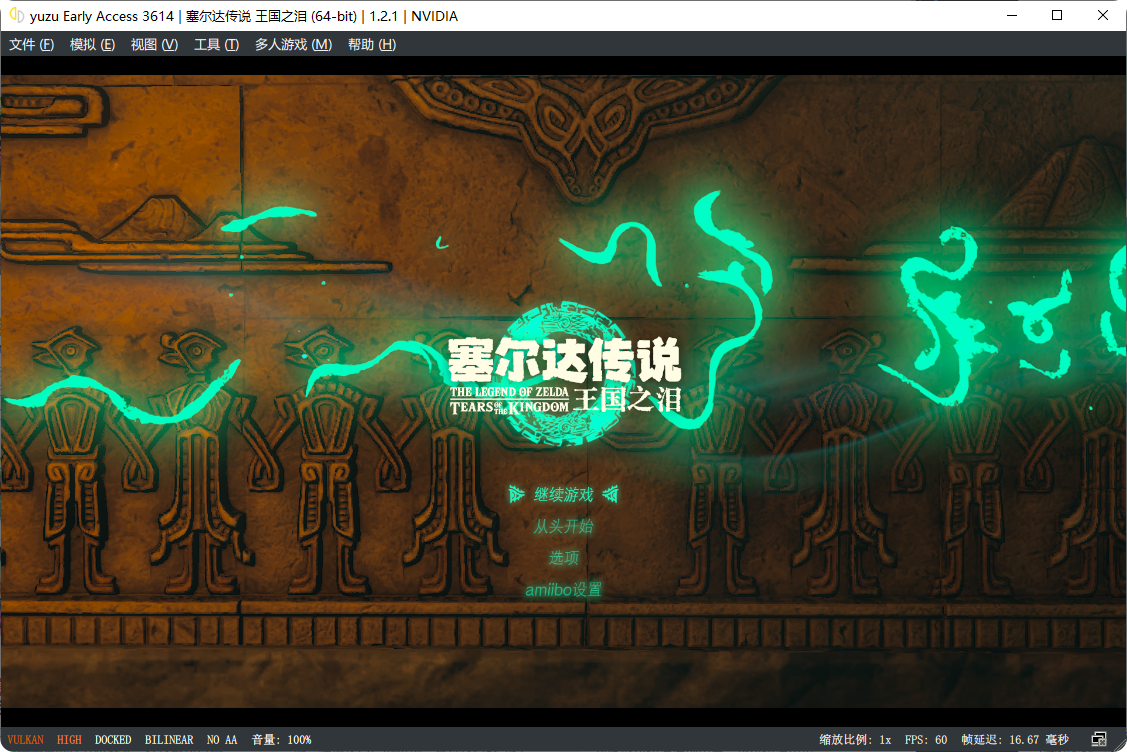Viewport: 1127px width, 752px height.
Task: Open the 视图 (V) menu
Action: click(x=154, y=45)
